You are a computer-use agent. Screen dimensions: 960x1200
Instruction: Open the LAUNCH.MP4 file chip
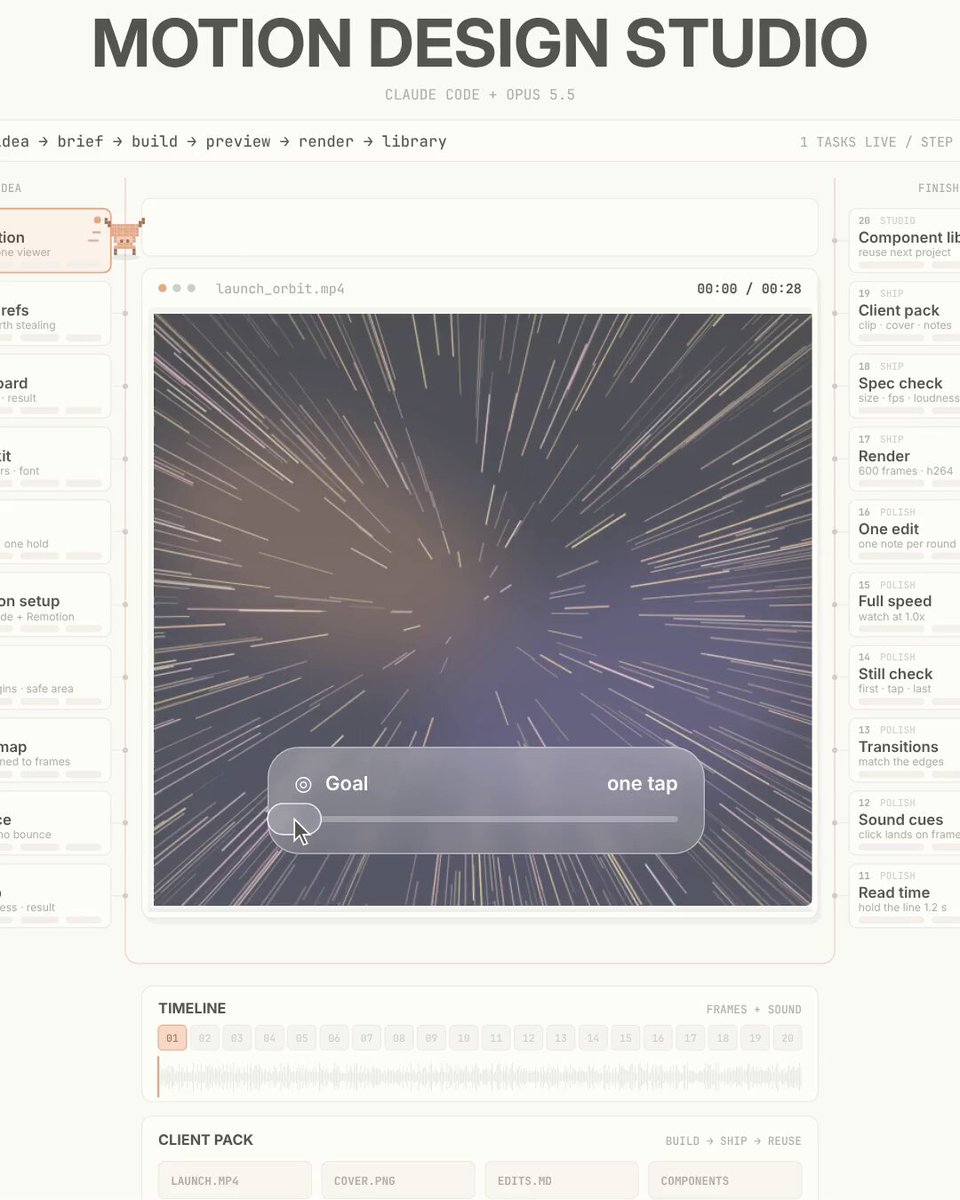pos(235,1181)
